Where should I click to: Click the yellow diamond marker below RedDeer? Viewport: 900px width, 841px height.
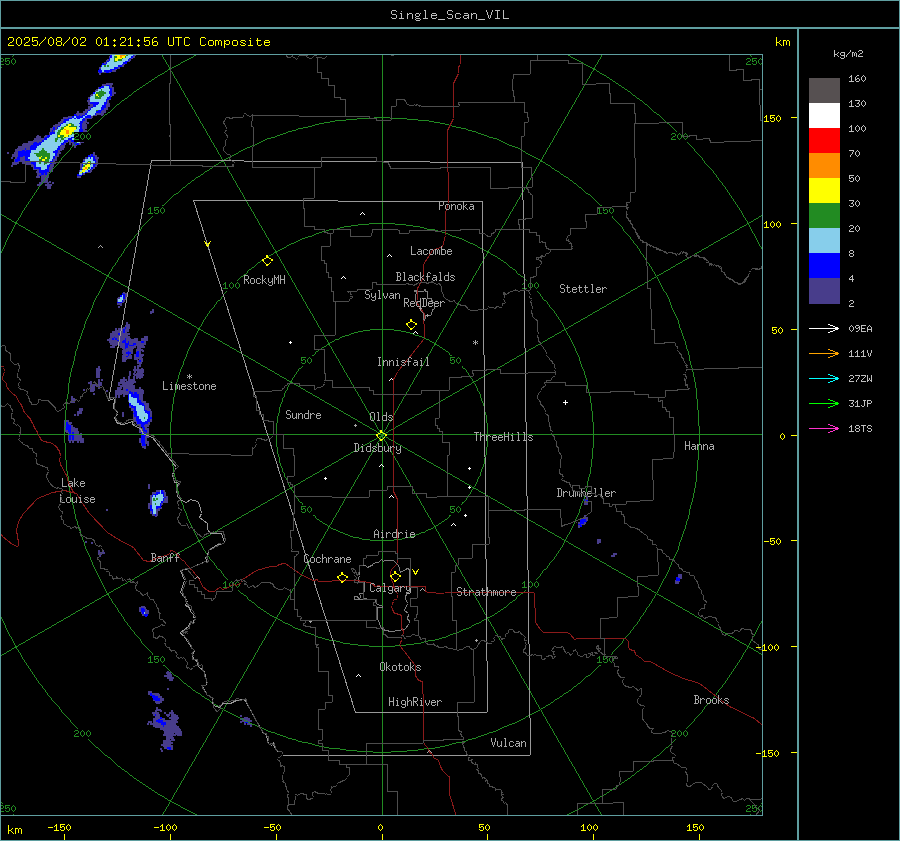coord(411,325)
